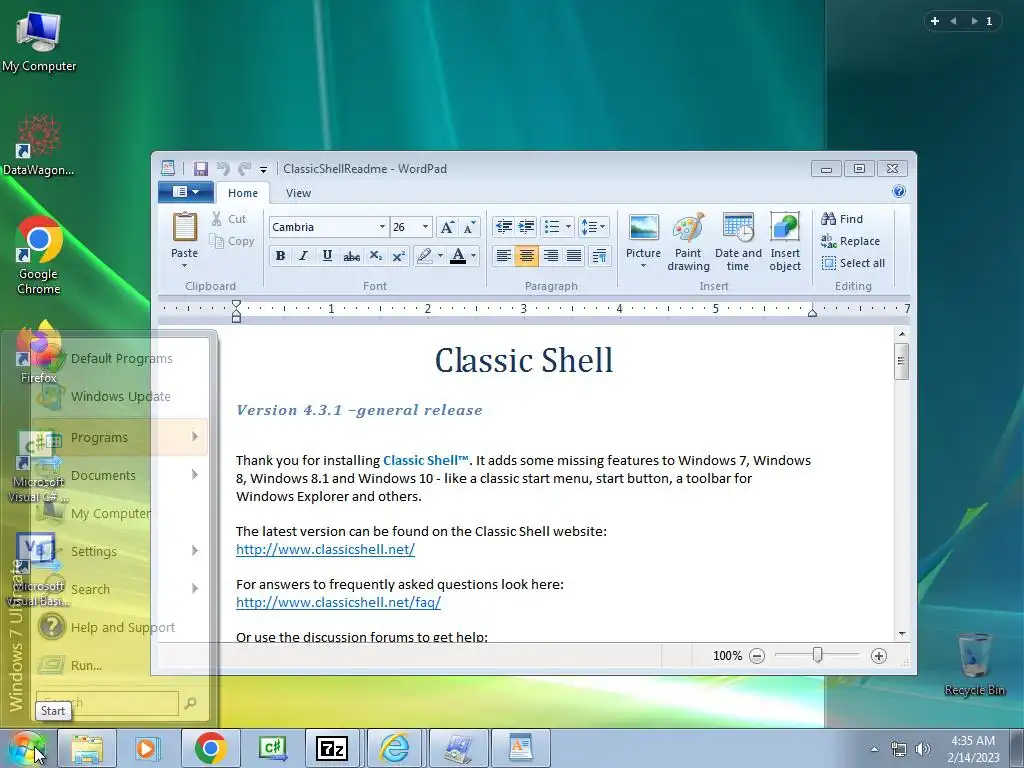1024x768 pixels.
Task: Apply the text highlight color
Action: (x=424, y=255)
